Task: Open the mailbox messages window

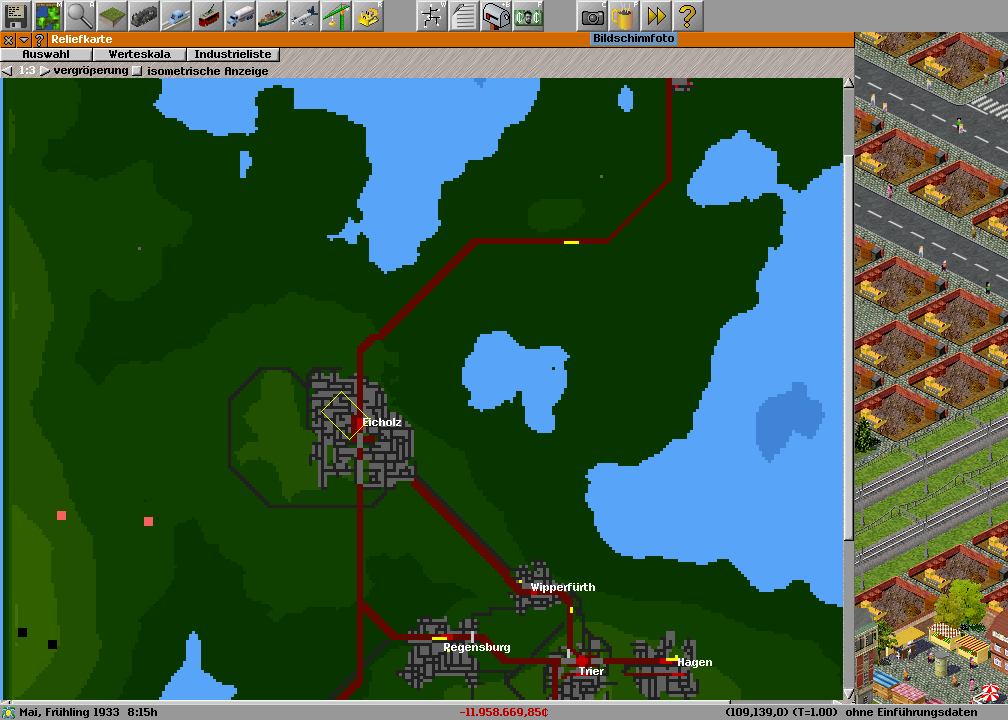Action: pos(496,16)
